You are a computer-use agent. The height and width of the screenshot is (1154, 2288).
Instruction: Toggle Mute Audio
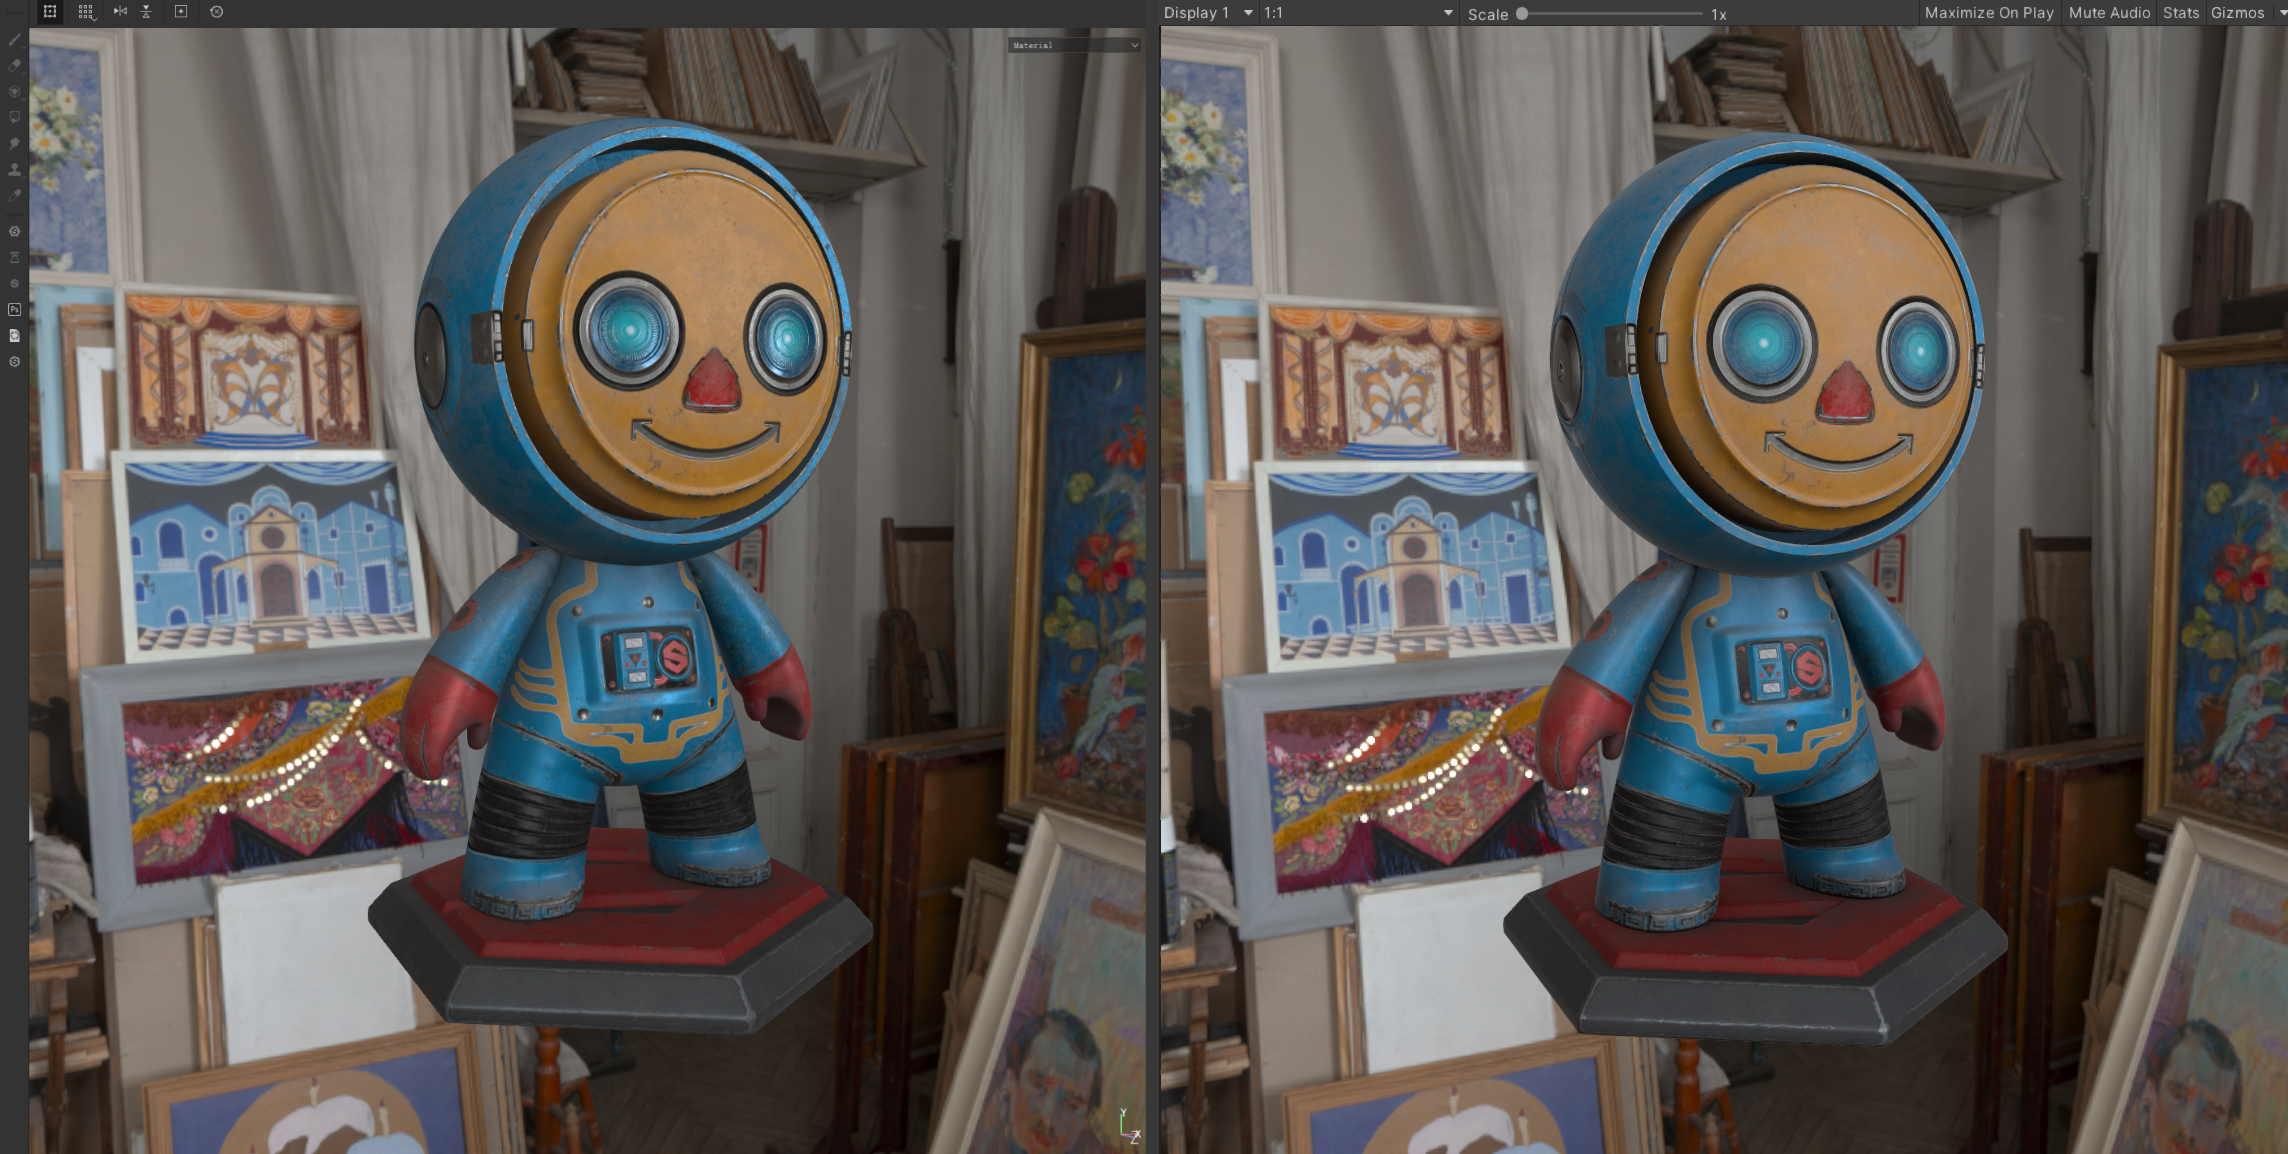tap(2109, 13)
